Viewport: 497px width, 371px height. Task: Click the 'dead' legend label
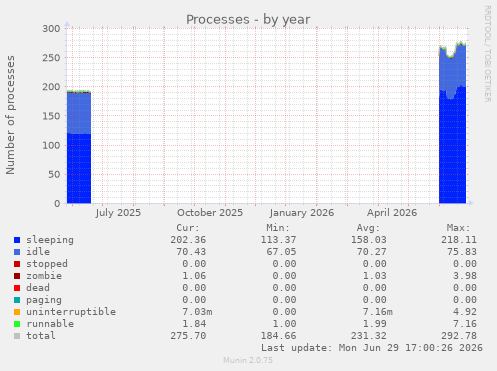tap(38, 288)
